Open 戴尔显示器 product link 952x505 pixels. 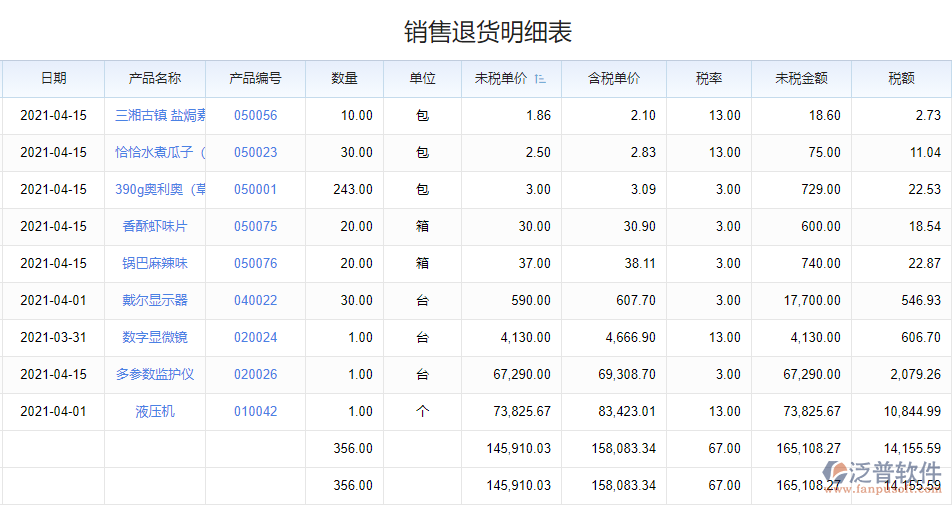[x=155, y=301]
